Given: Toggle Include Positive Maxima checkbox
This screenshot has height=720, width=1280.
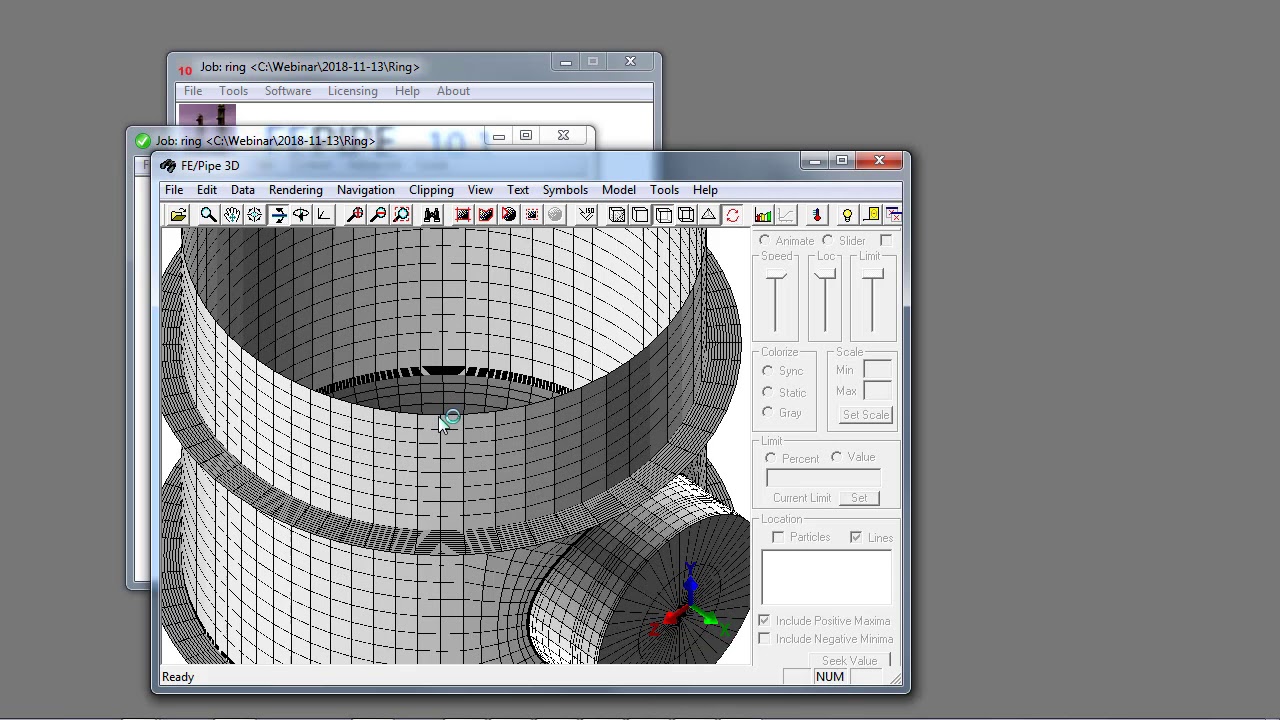Looking at the screenshot, I should pos(764,621).
